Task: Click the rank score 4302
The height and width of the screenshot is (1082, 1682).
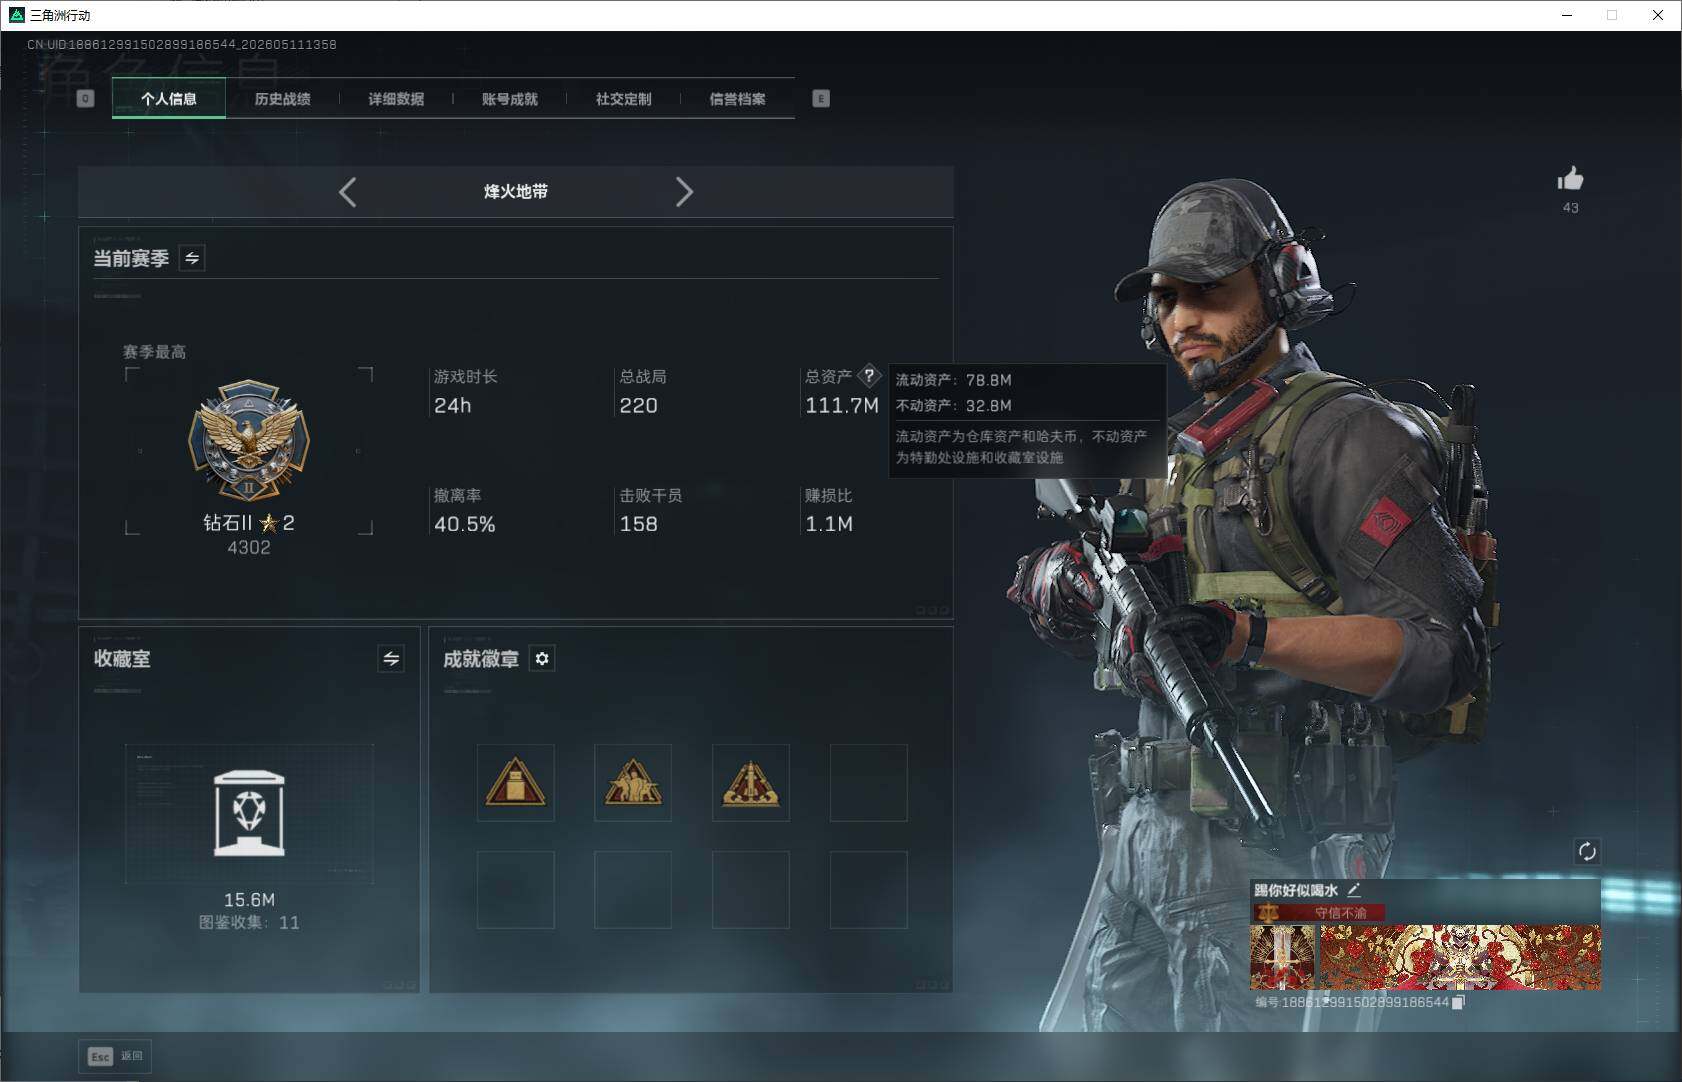Action: 249,547
